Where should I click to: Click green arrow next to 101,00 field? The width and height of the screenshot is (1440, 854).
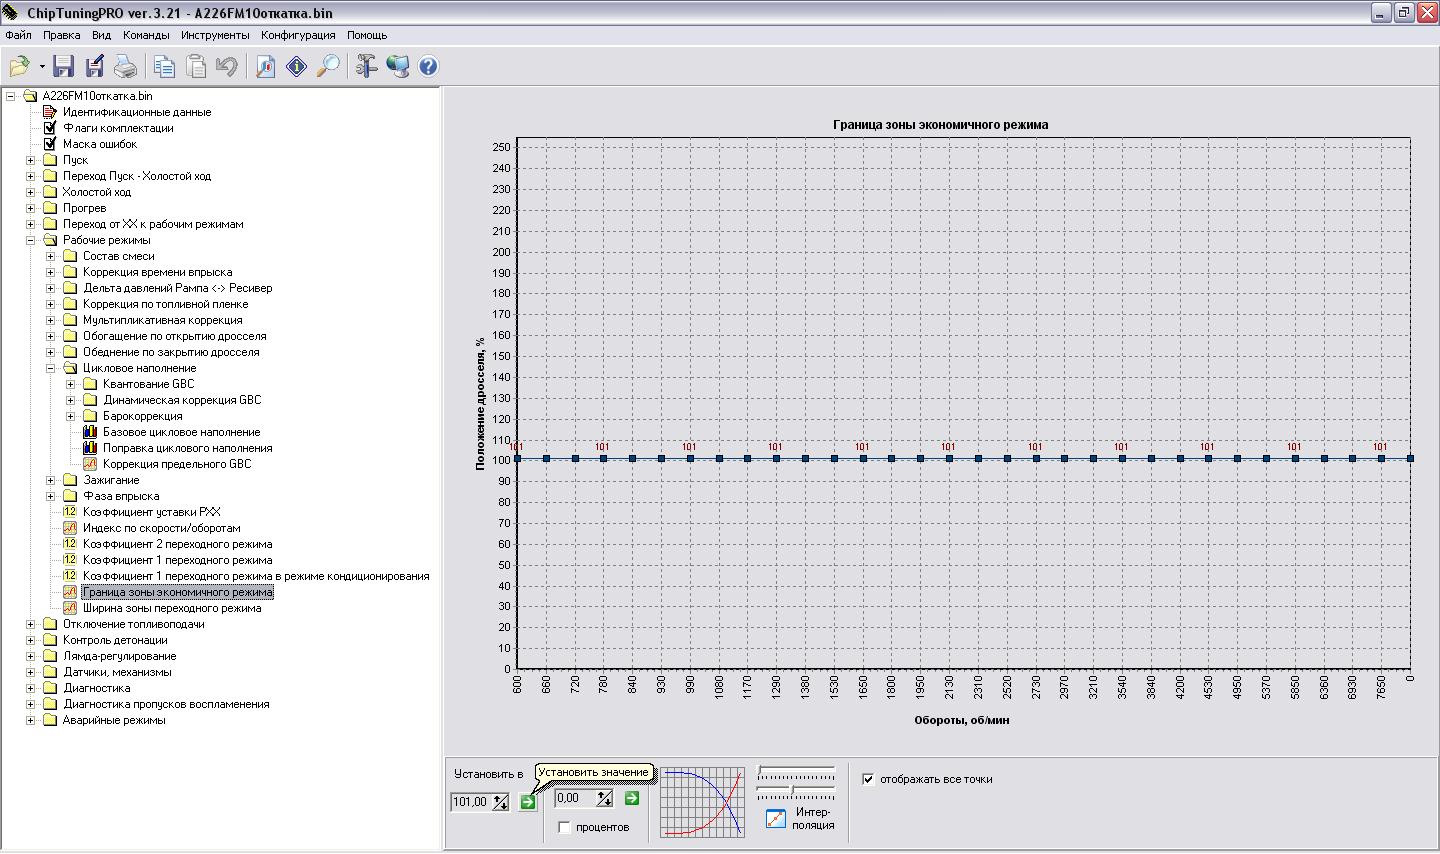coord(528,802)
